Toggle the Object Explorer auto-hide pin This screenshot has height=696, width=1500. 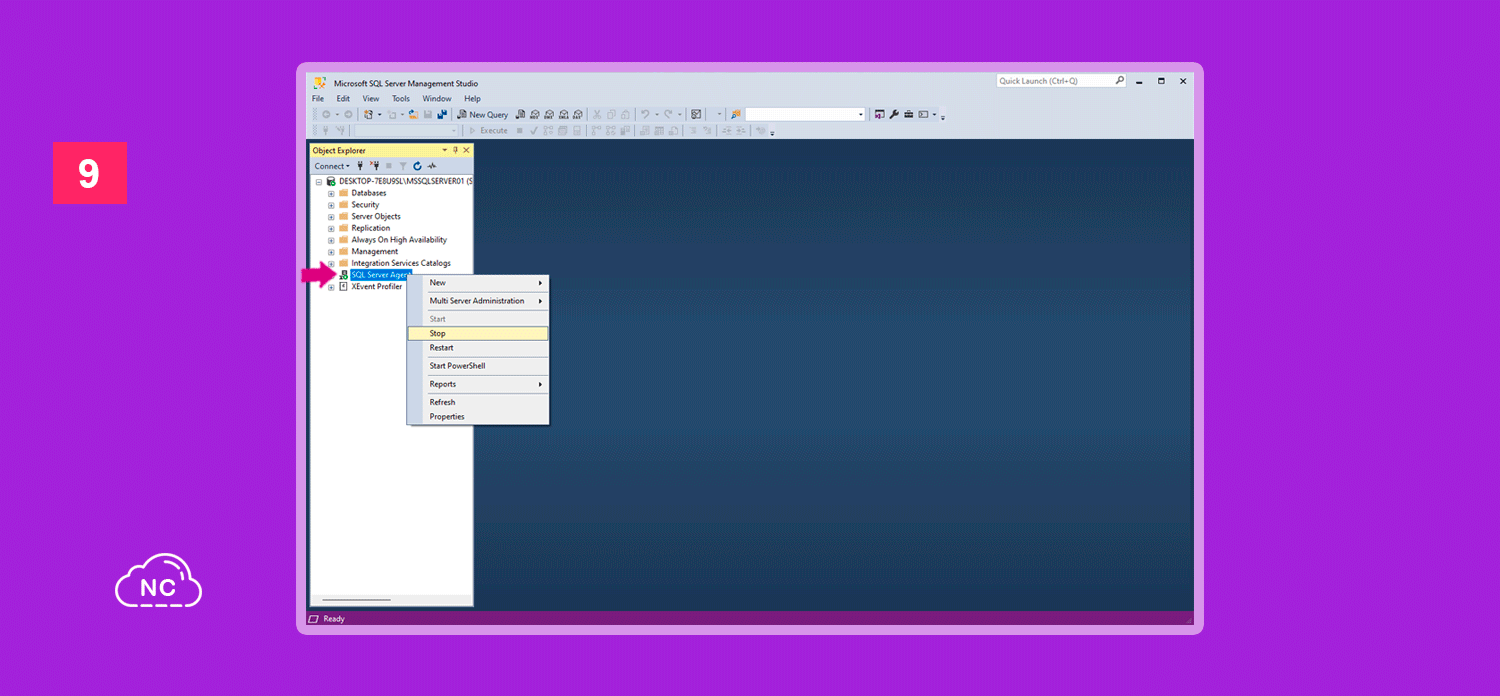click(x=455, y=150)
